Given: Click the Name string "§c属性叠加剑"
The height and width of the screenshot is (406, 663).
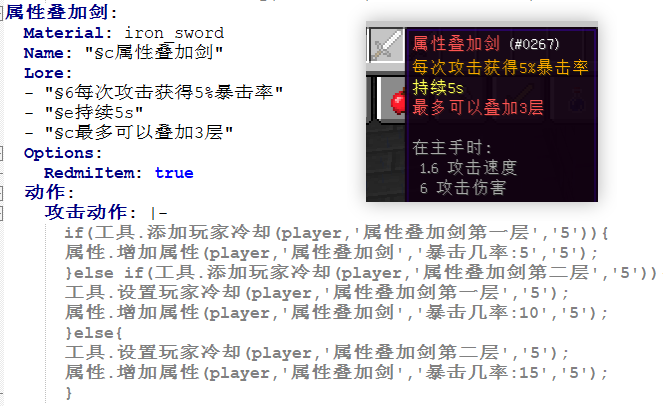Looking at the screenshot, I should click(154, 53).
